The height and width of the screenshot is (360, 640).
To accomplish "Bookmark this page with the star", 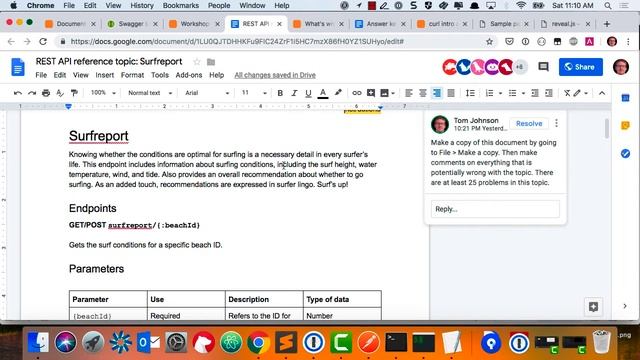I will (x=489, y=42).
